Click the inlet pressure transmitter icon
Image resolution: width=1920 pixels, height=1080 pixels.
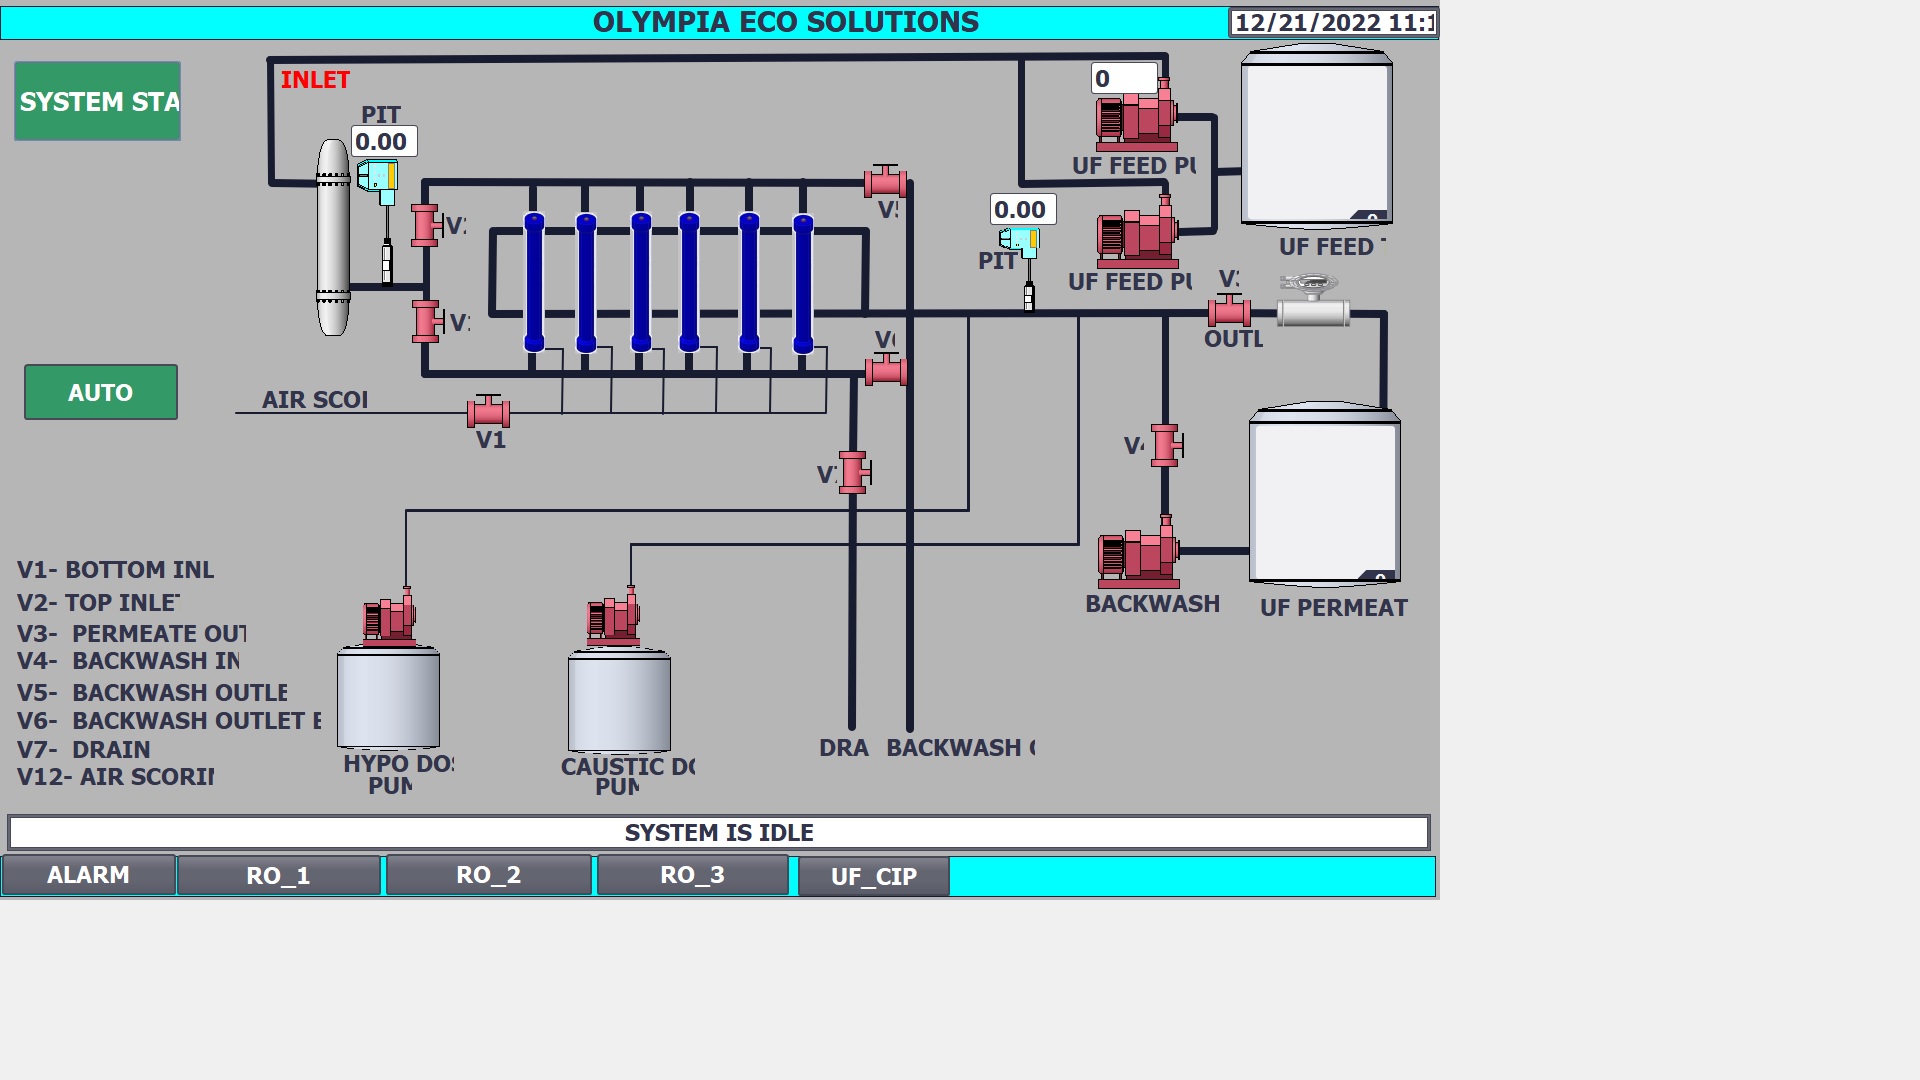tap(378, 180)
